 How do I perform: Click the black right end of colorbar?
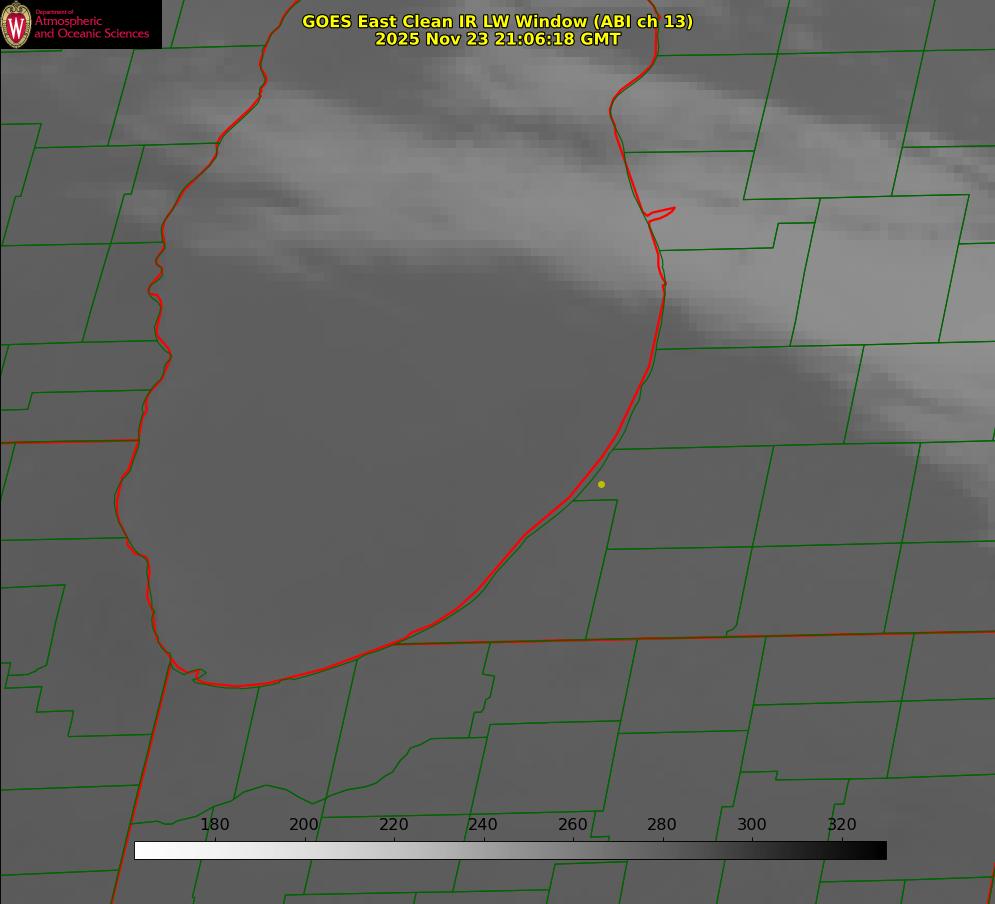880,851
